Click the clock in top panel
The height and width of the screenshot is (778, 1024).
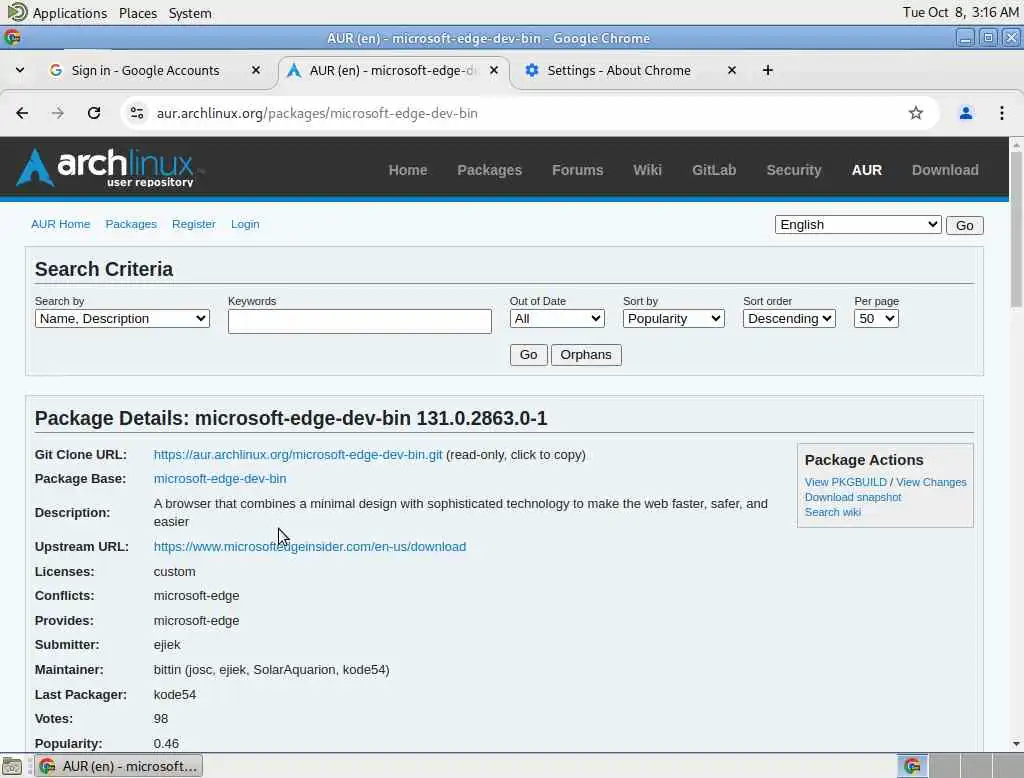click(960, 12)
